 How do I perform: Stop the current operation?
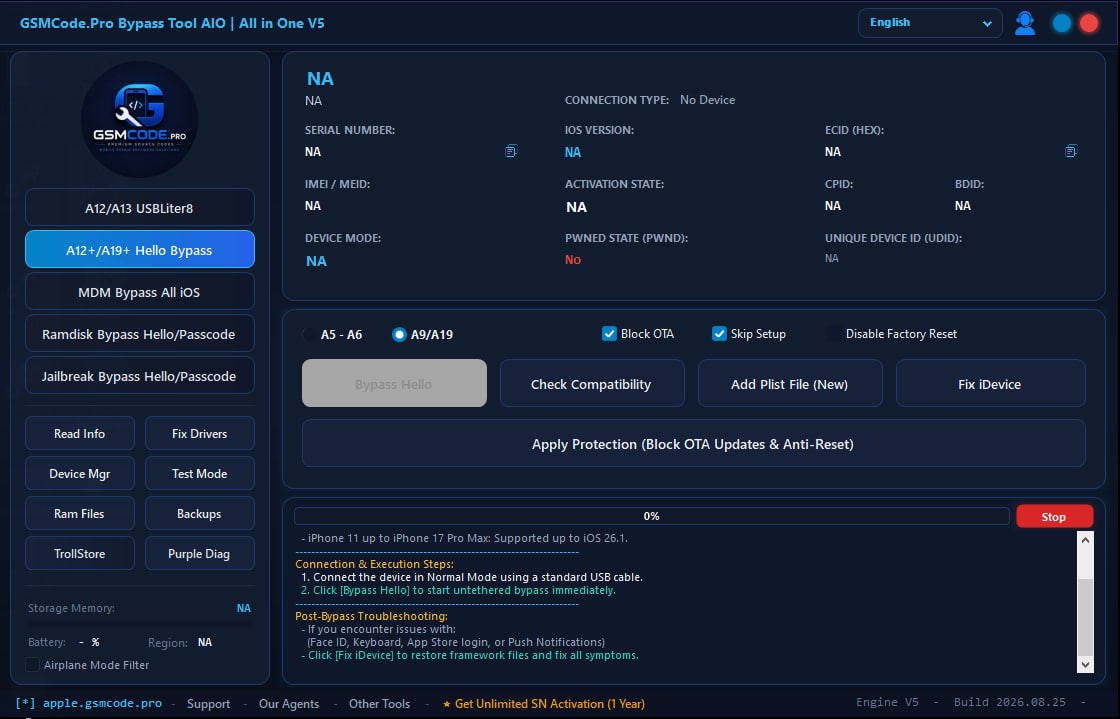(1054, 516)
